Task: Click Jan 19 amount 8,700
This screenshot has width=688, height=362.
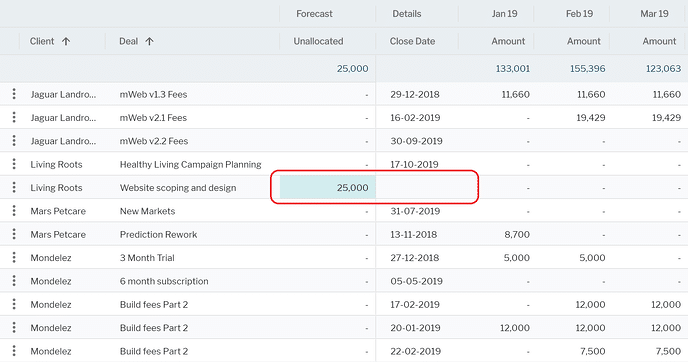Action: (x=517, y=234)
